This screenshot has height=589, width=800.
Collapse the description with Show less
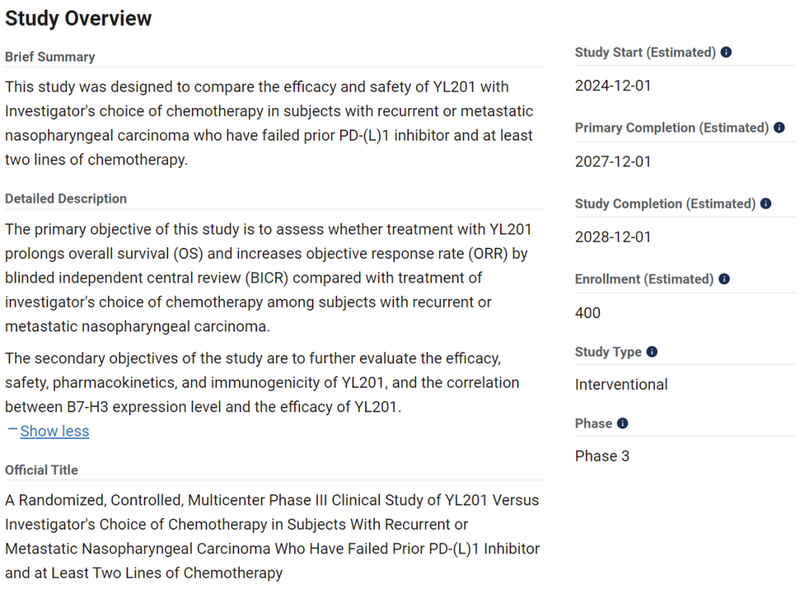coord(54,431)
